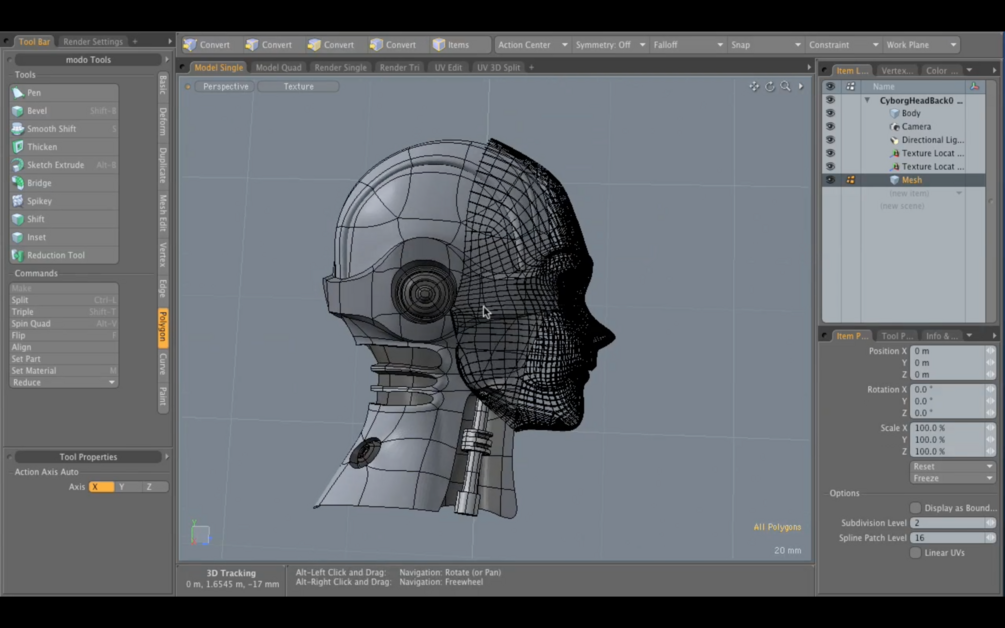Viewport: 1005px width, 628px height.
Task: Click the viewport rotate icon
Action: pyautogui.click(x=770, y=87)
